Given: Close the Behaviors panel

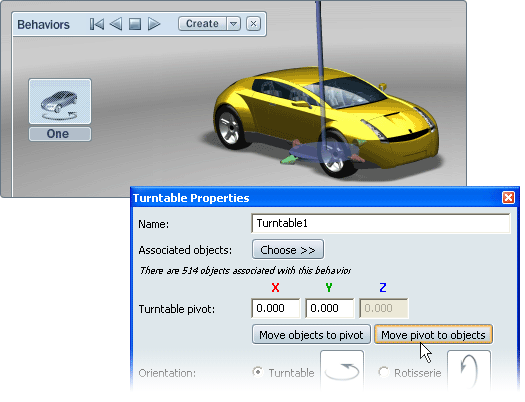Looking at the screenshot, I should pos(253,24).
